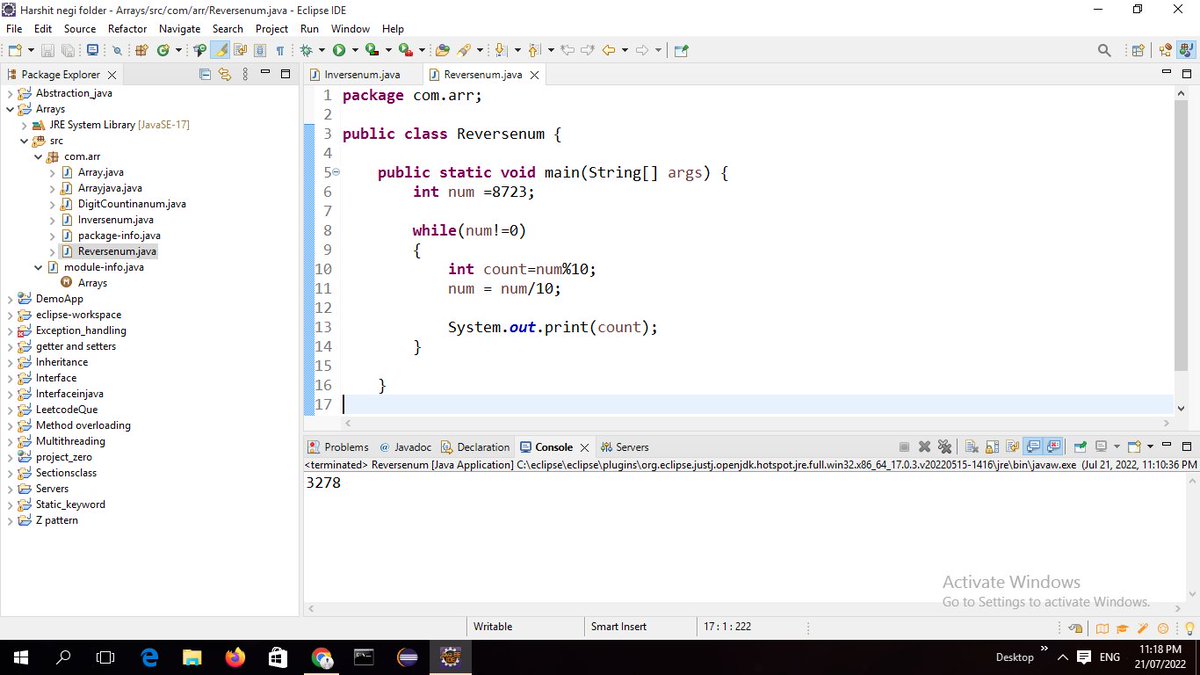
Task: Go to Previous Annotation arrow icon
Action: click(x=533, y=50)
